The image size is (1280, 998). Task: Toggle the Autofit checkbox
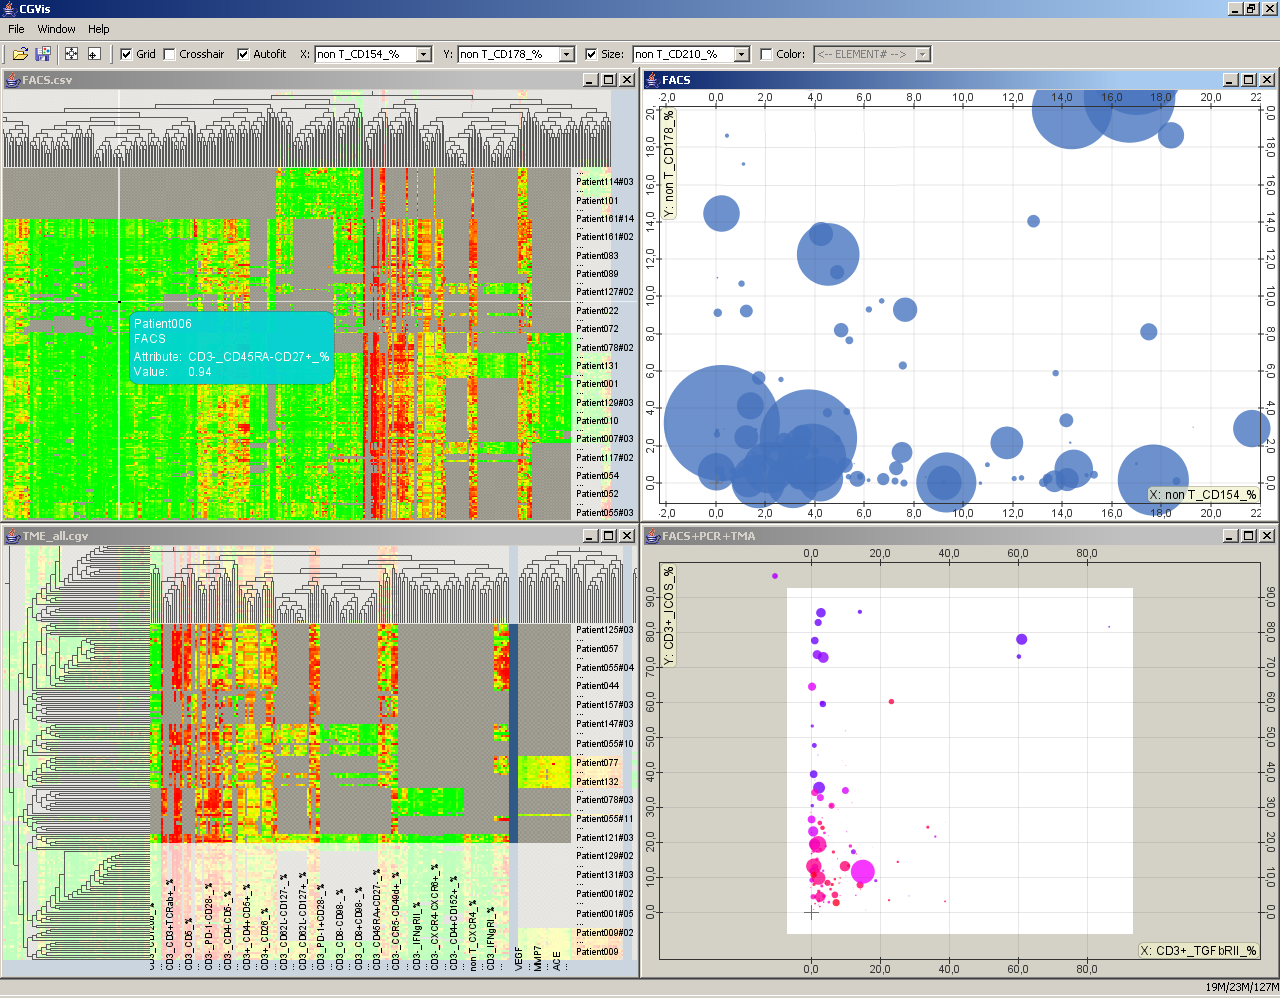tap(243, 55)
